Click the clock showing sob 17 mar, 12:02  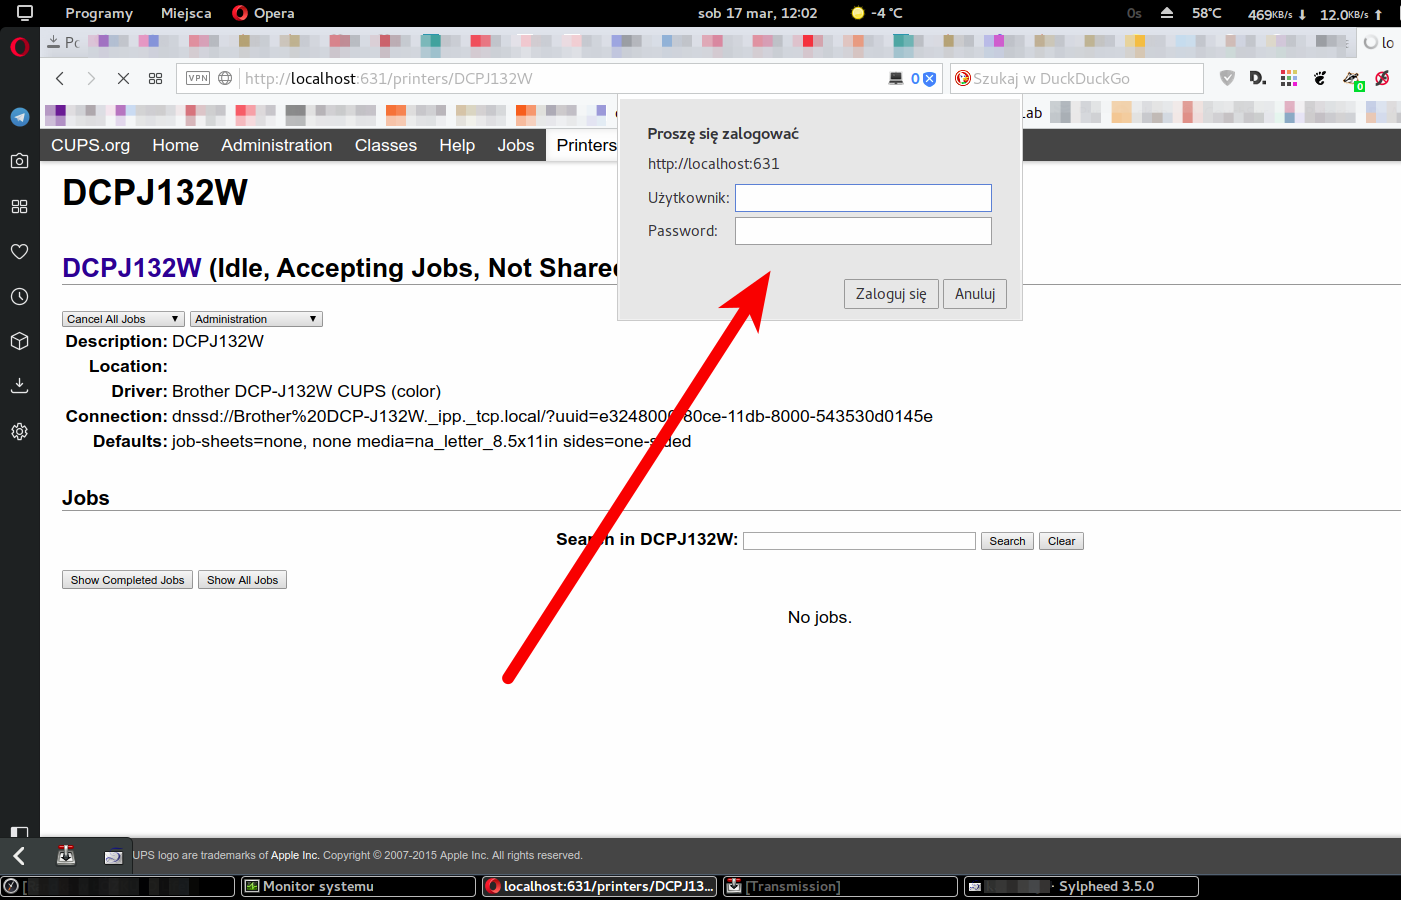coord(757,13)
